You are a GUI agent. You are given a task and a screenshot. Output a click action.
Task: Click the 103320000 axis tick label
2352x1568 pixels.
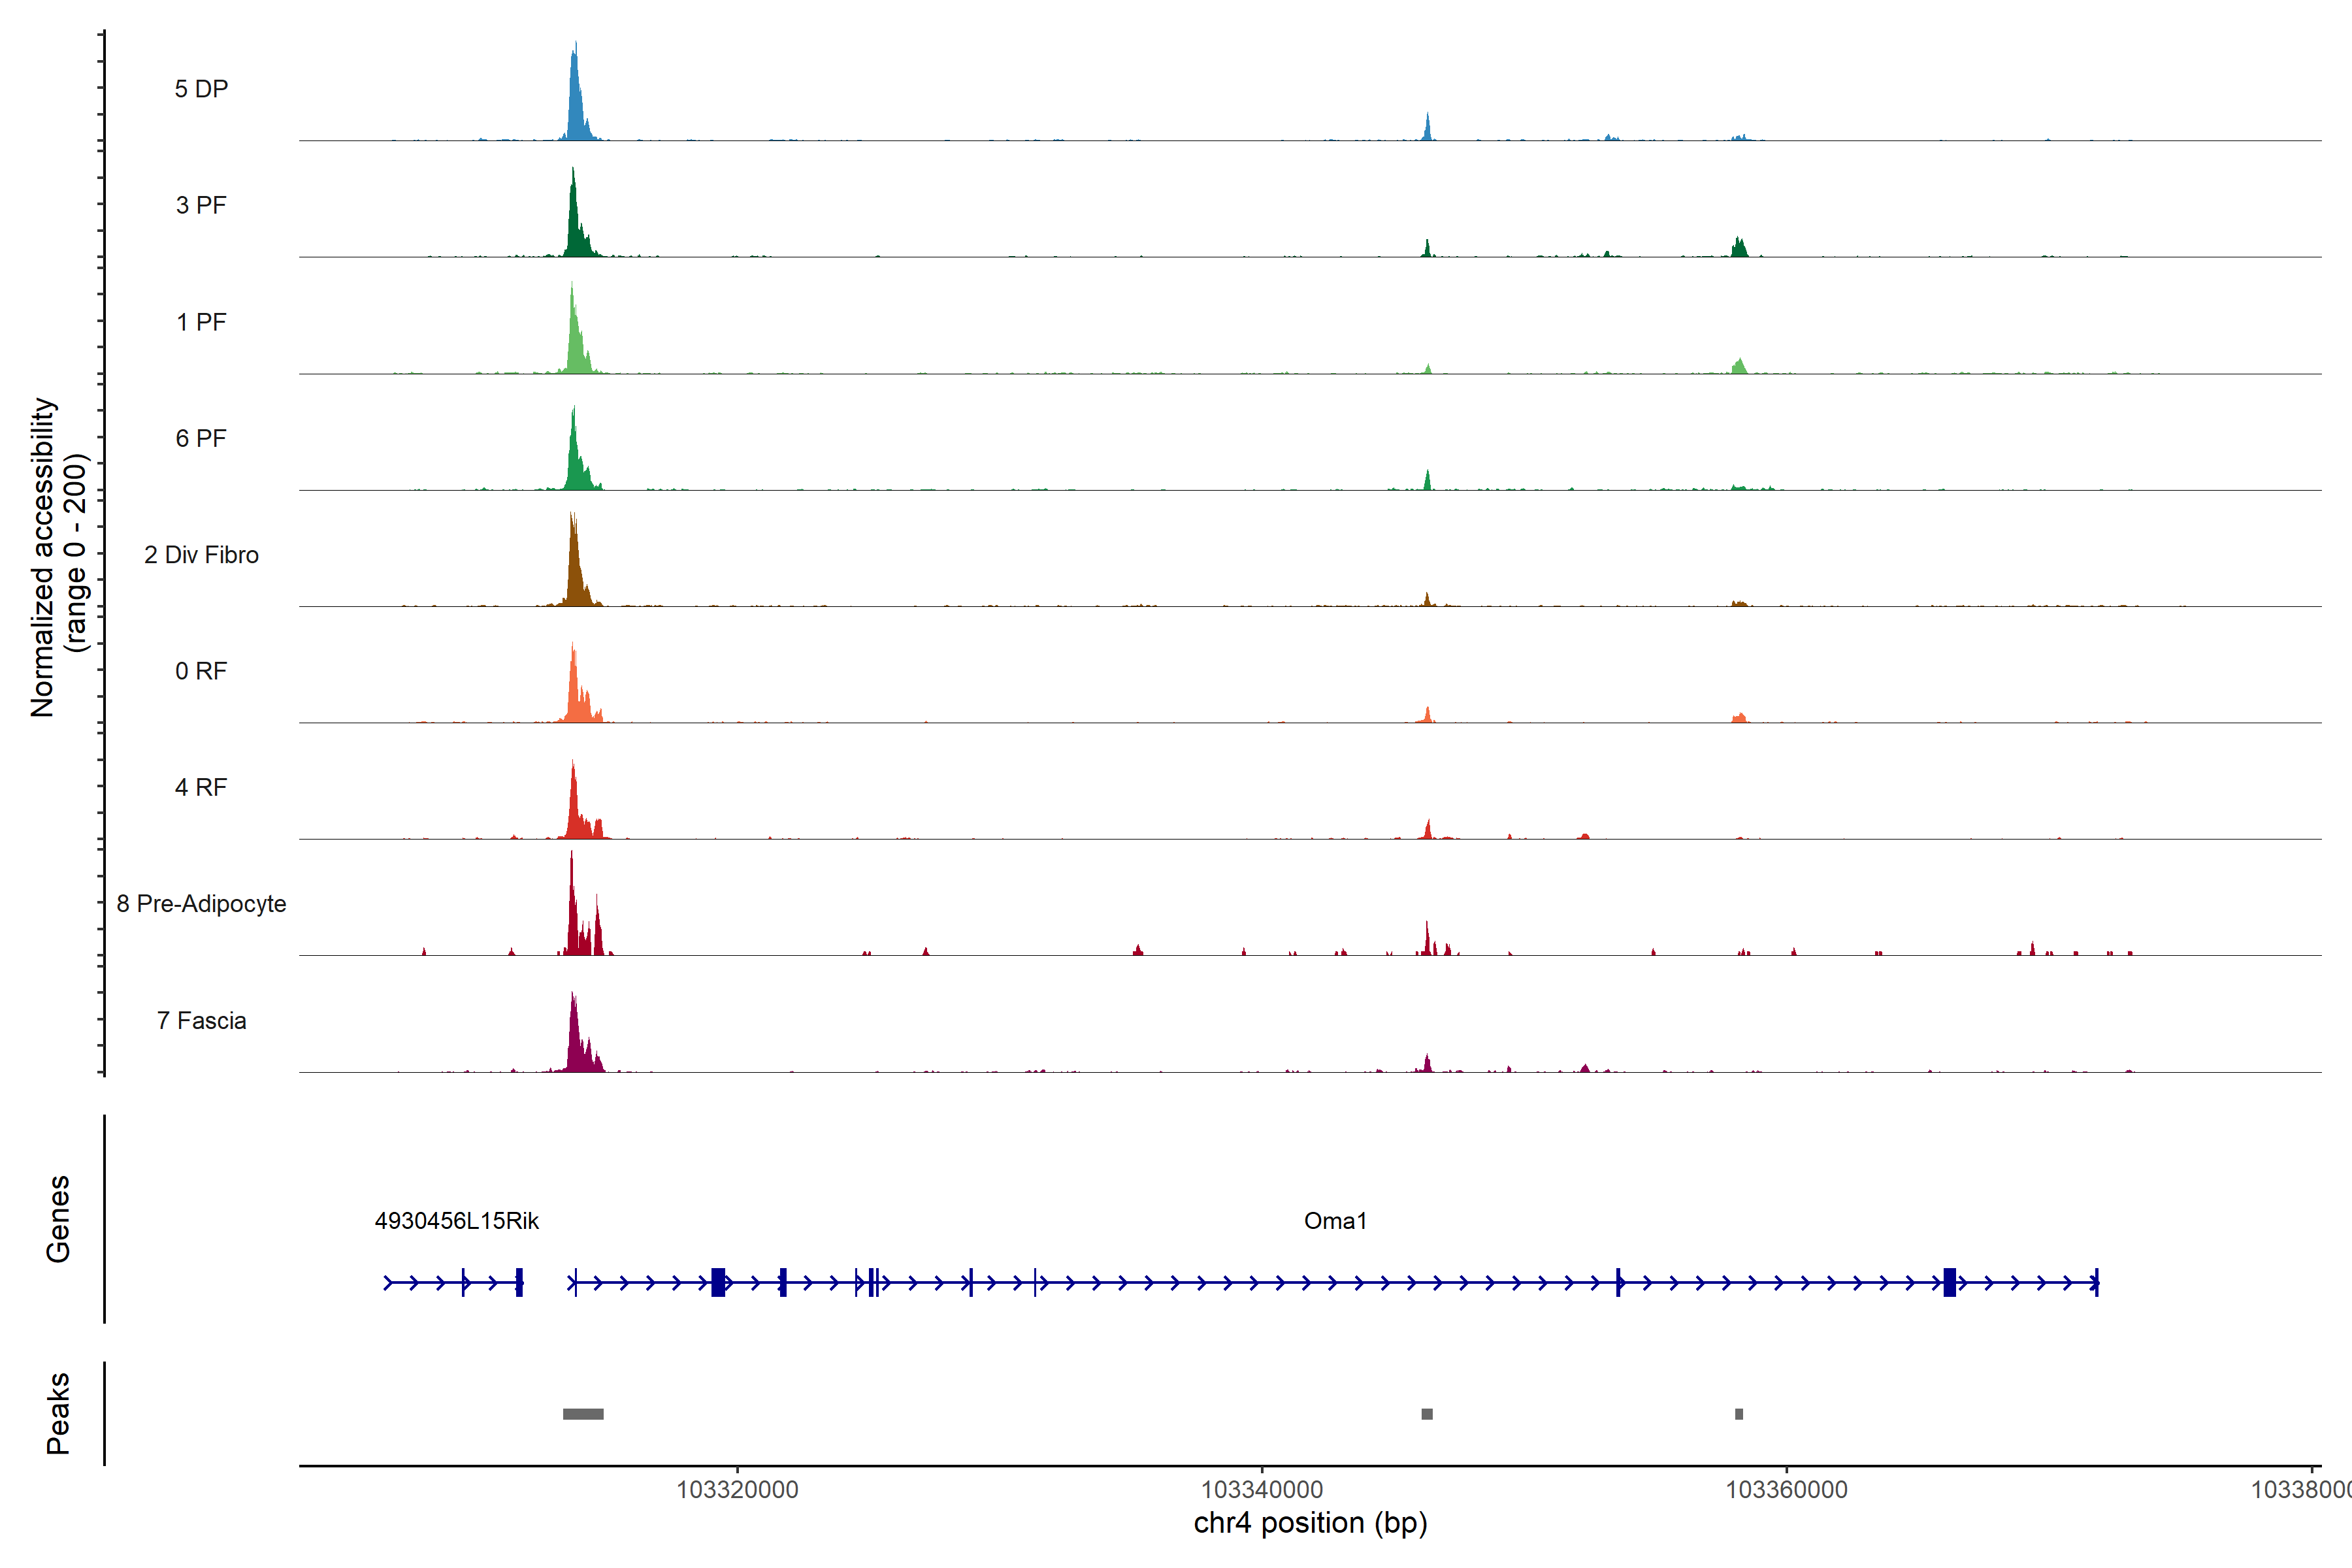click(737, 1490)
